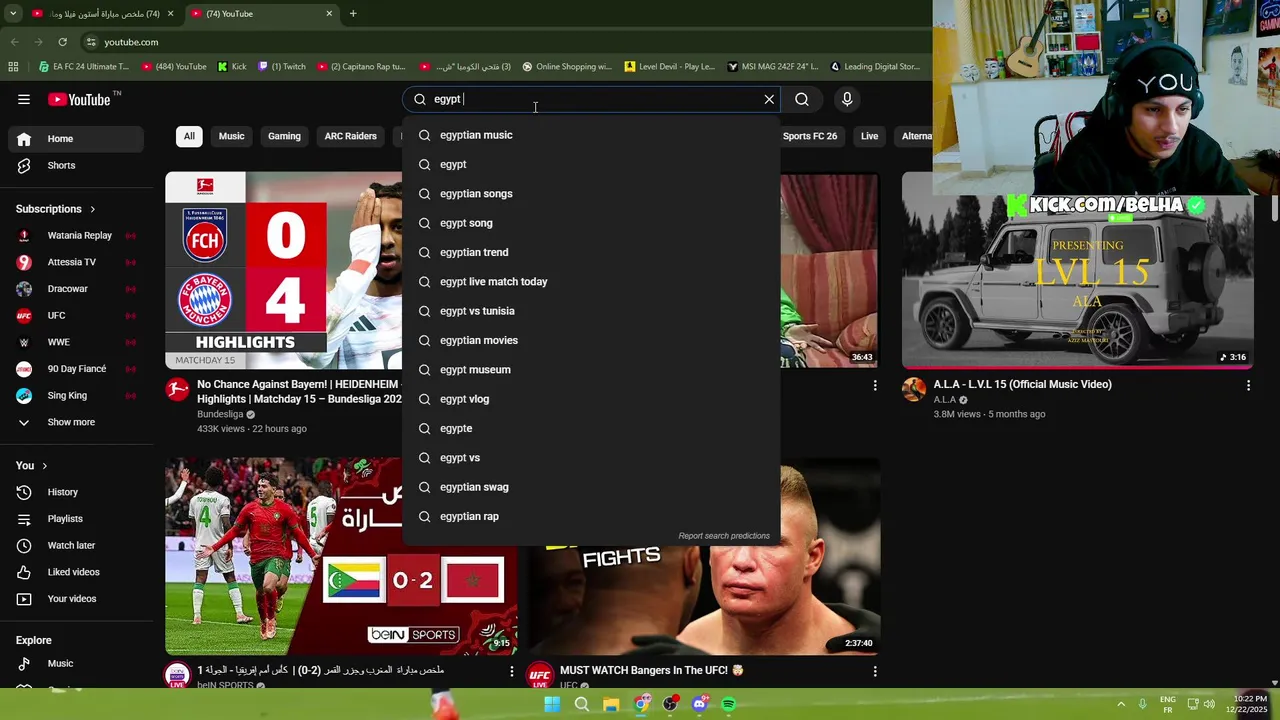The image size is (1280, 720).
Task: Open Watch later in the sidebar
Action: (x=76, y=545)
